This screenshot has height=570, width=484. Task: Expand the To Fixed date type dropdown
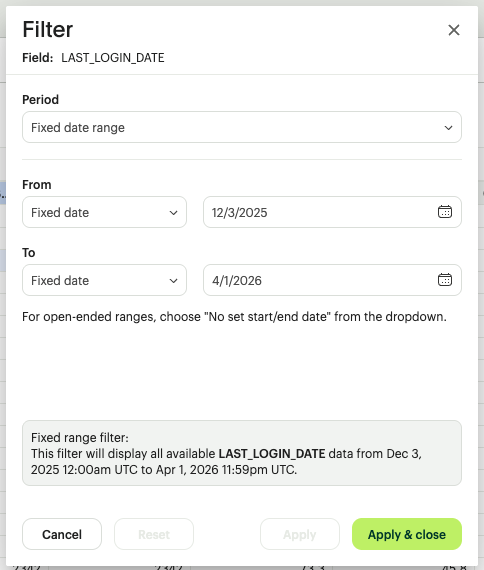pos(104,280)
